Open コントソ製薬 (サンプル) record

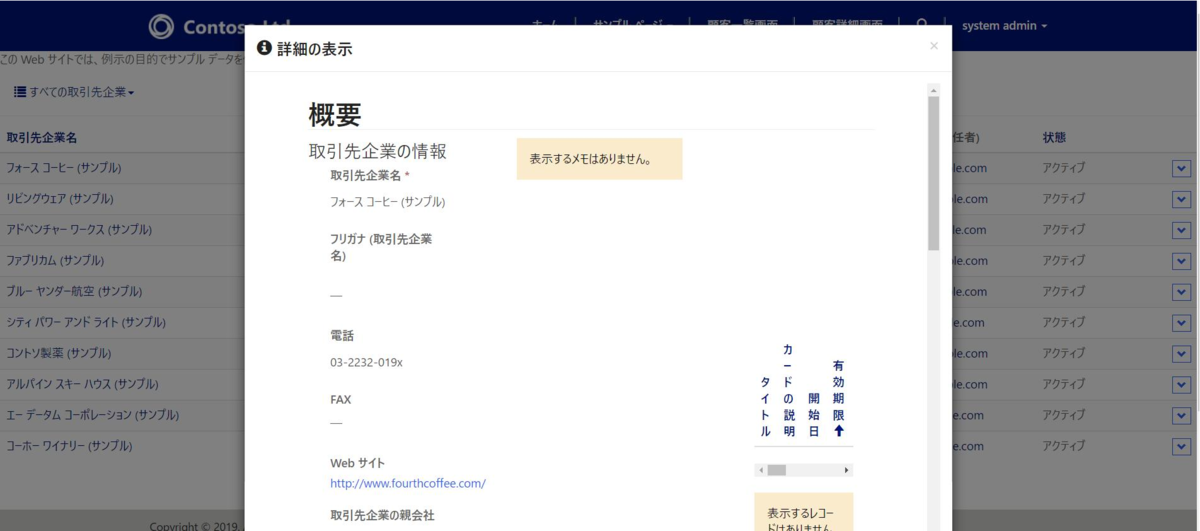click(59, 354)
